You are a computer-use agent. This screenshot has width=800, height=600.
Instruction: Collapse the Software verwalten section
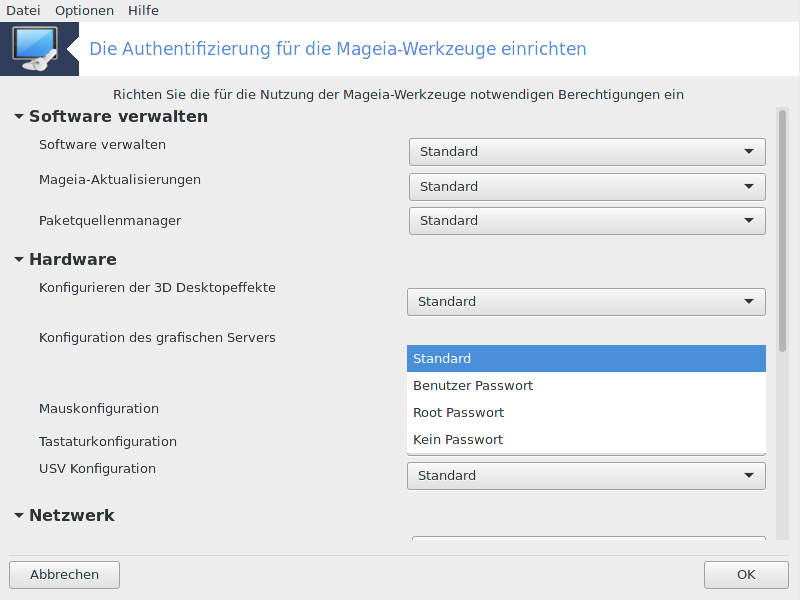[x=19, y=117]
